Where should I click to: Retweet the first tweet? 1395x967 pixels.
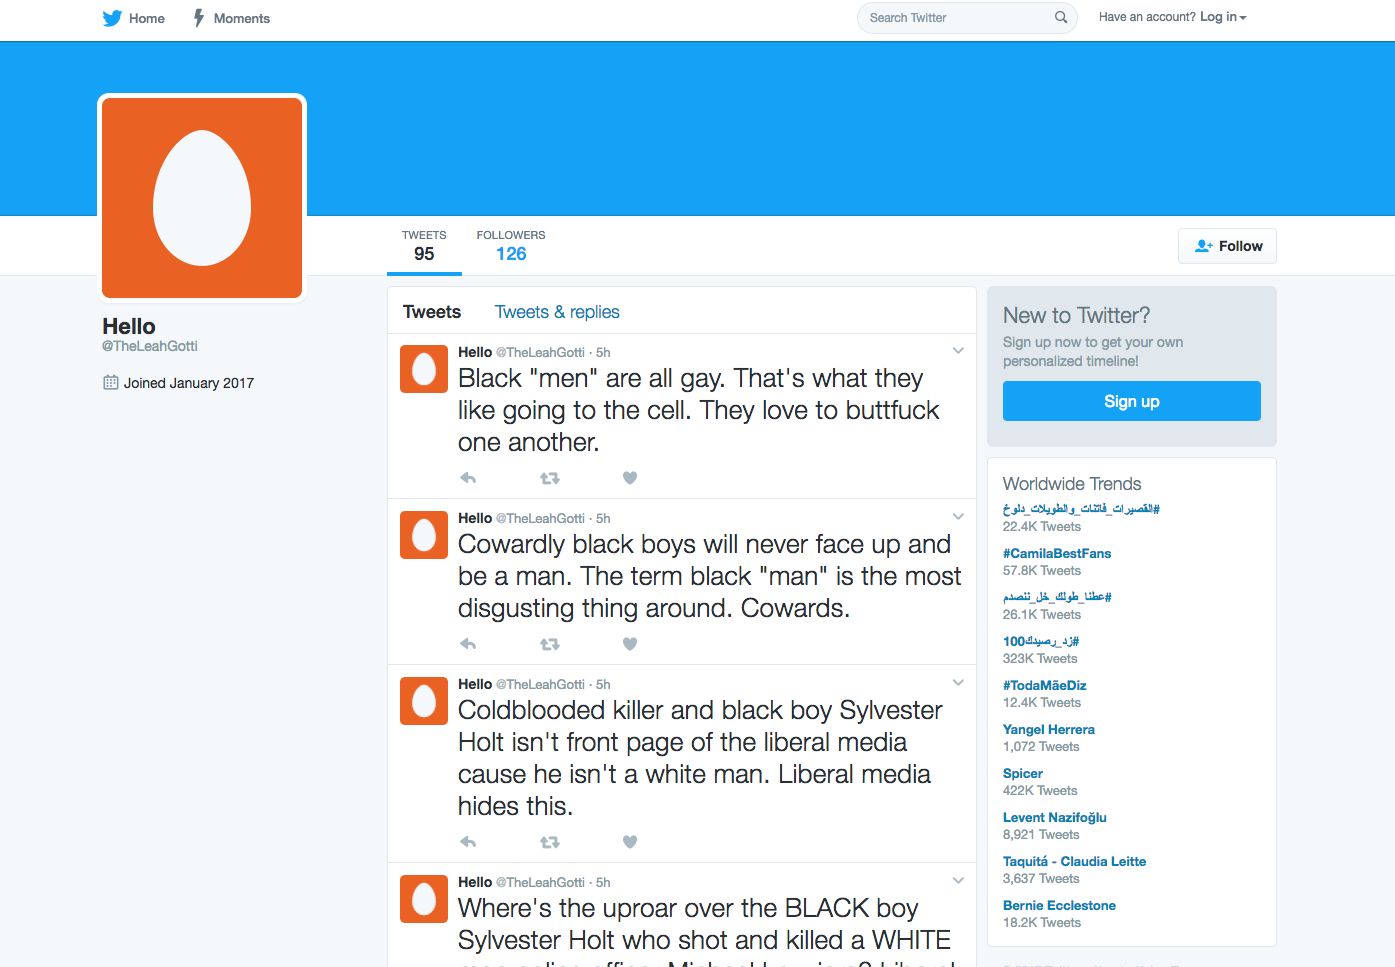(x=549, y=478)
